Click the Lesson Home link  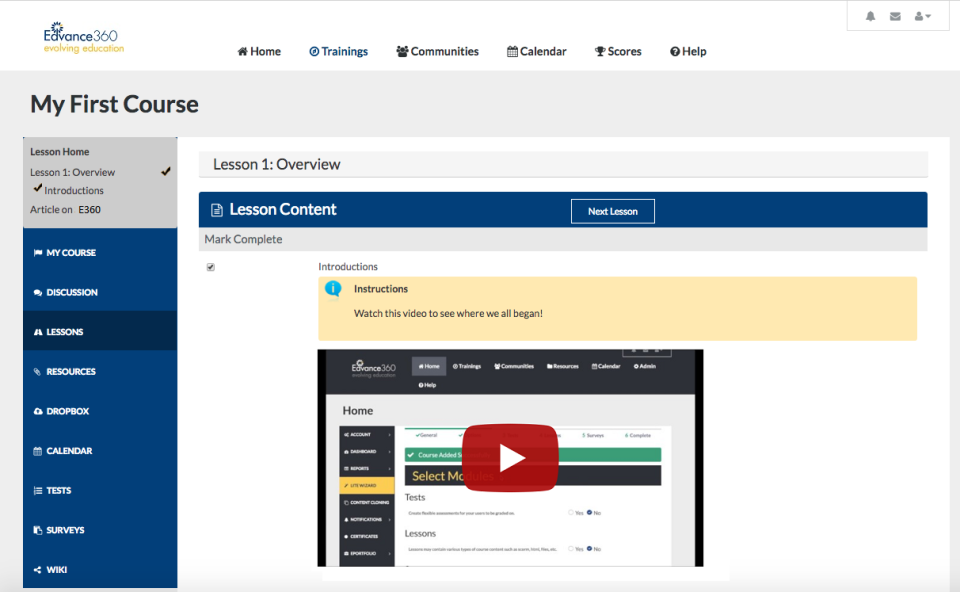pyautogui.click(x=59, y=152)
